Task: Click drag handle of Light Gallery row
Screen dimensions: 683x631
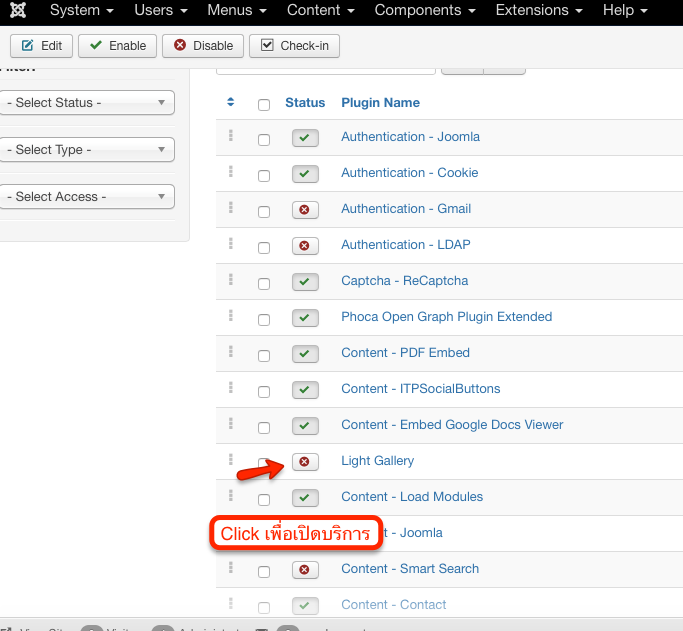Action: pyautogui.click(x=231, y=459)
